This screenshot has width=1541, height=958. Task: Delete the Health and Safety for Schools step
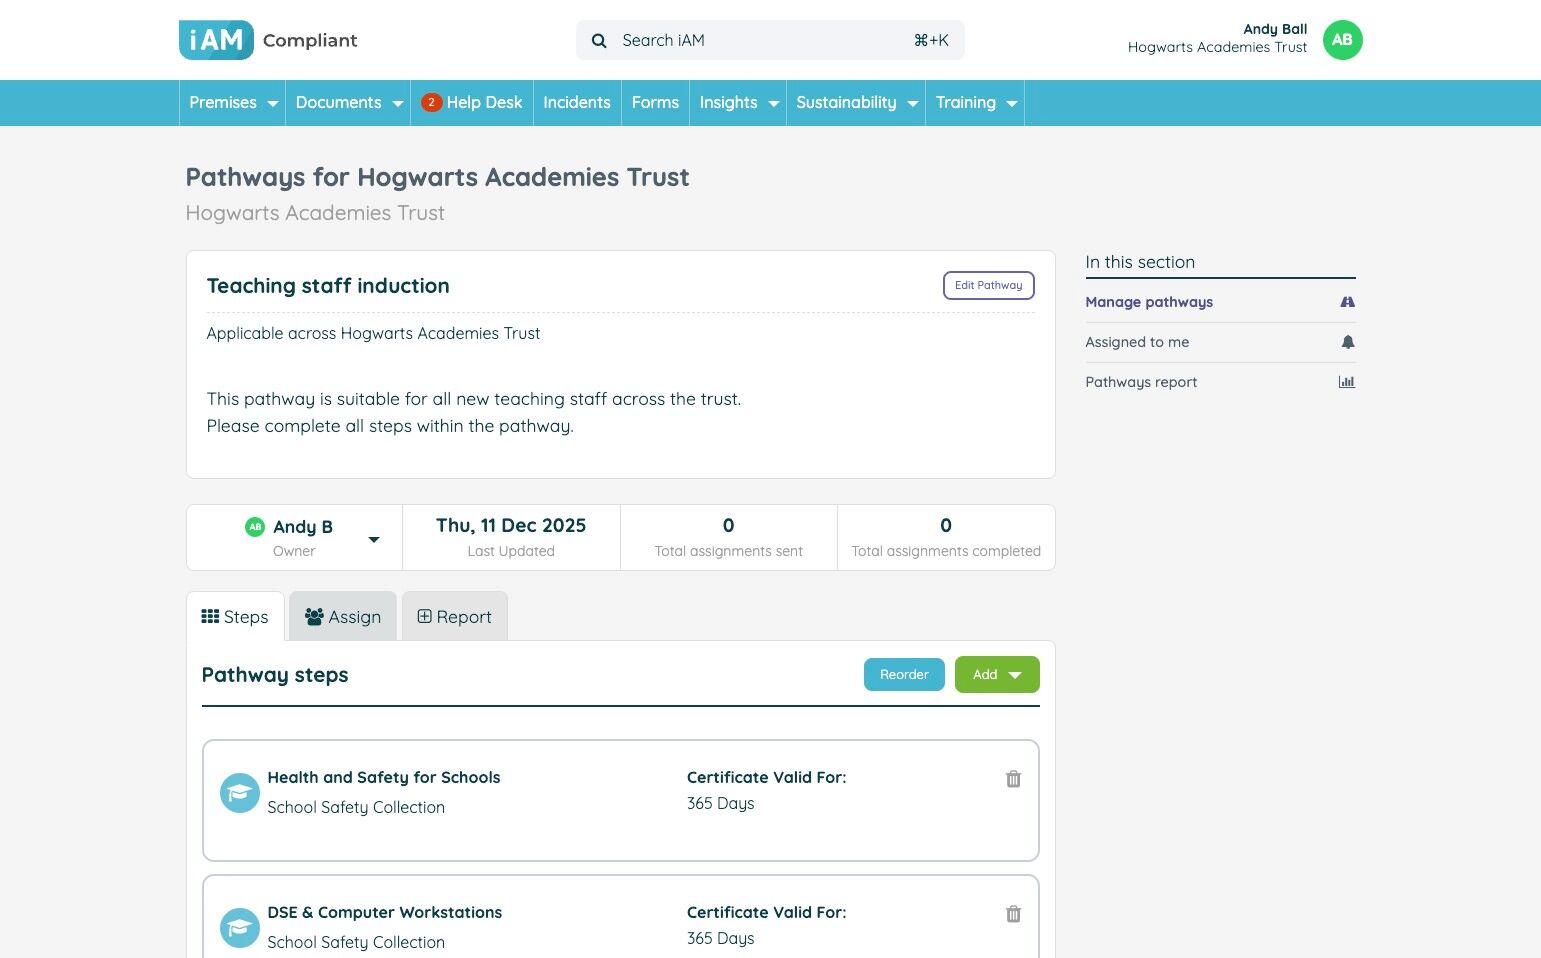tap(1013, 779)
